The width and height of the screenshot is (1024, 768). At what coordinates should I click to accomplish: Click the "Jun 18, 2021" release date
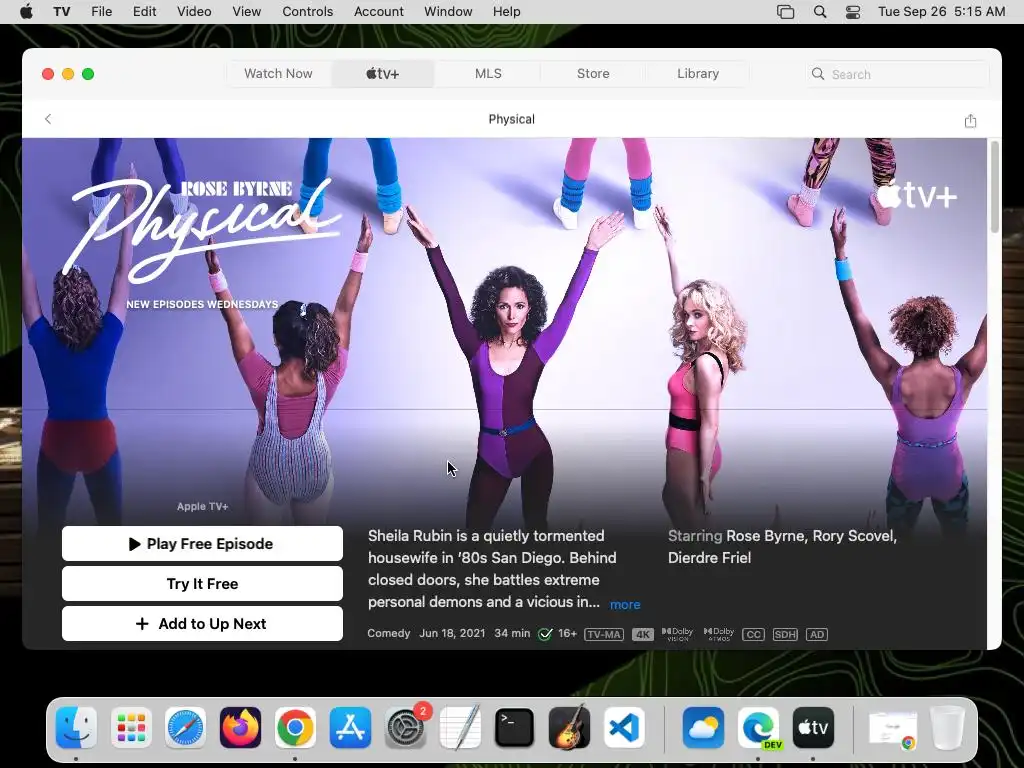tap(452, 633)
